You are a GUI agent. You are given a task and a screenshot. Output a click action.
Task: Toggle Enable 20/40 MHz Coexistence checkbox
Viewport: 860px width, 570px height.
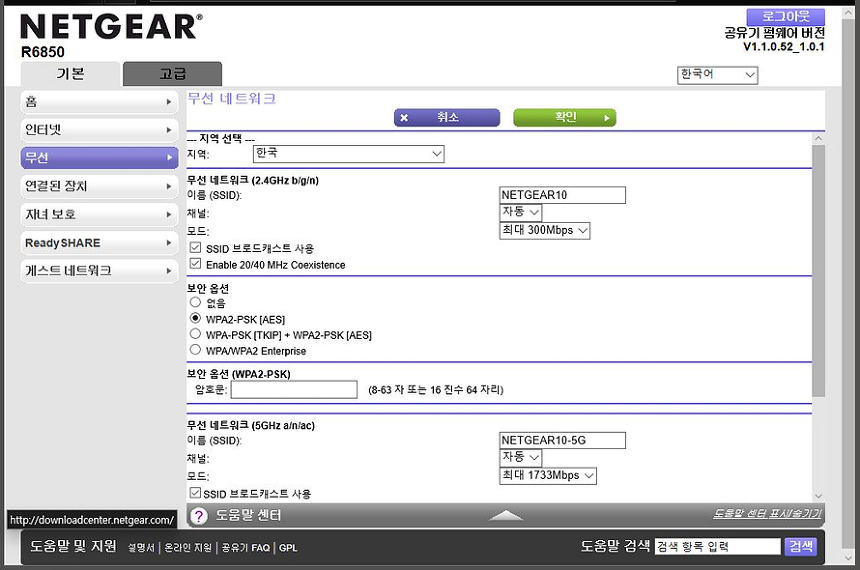click(195, 264)
